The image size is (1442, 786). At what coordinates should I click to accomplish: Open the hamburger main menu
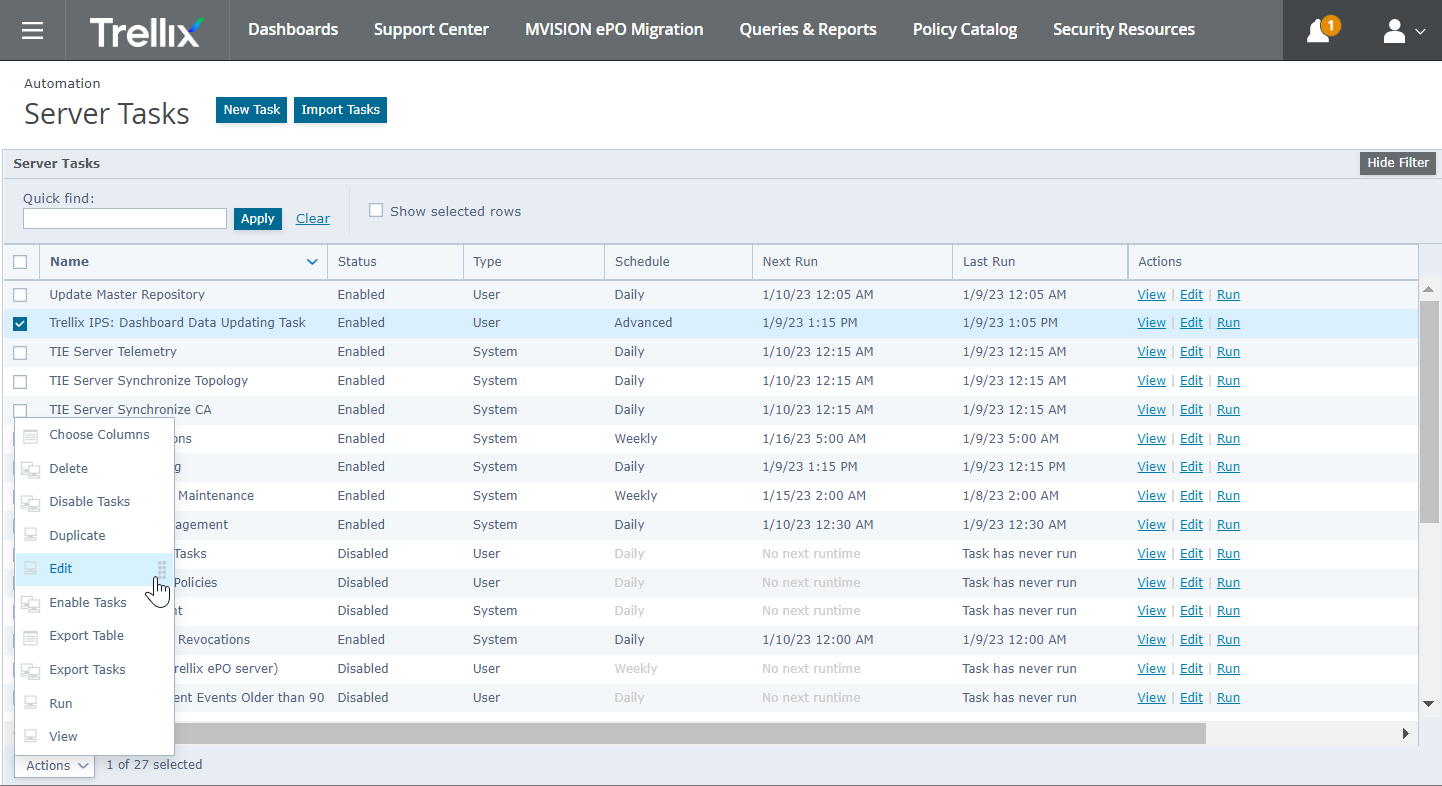tap(32, 30)
